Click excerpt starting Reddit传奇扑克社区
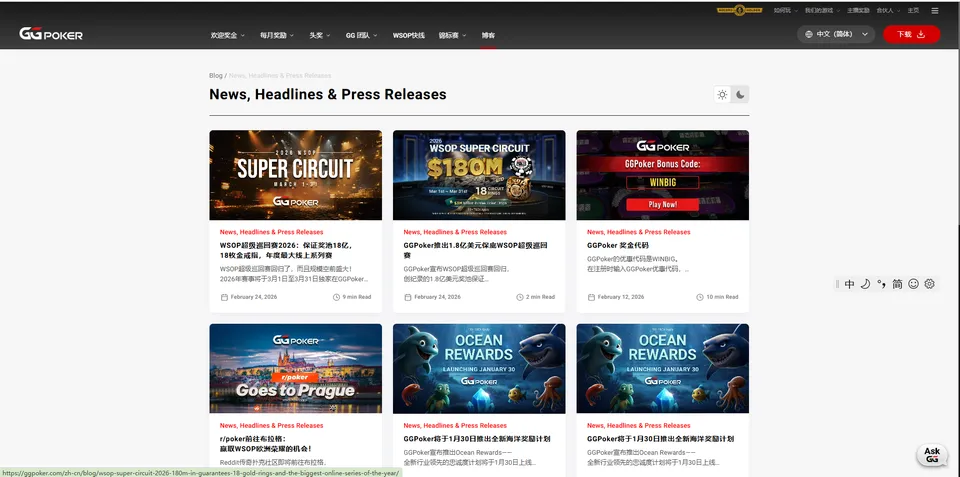The height and width of the screenshot is (477, 960). [274, 462]
